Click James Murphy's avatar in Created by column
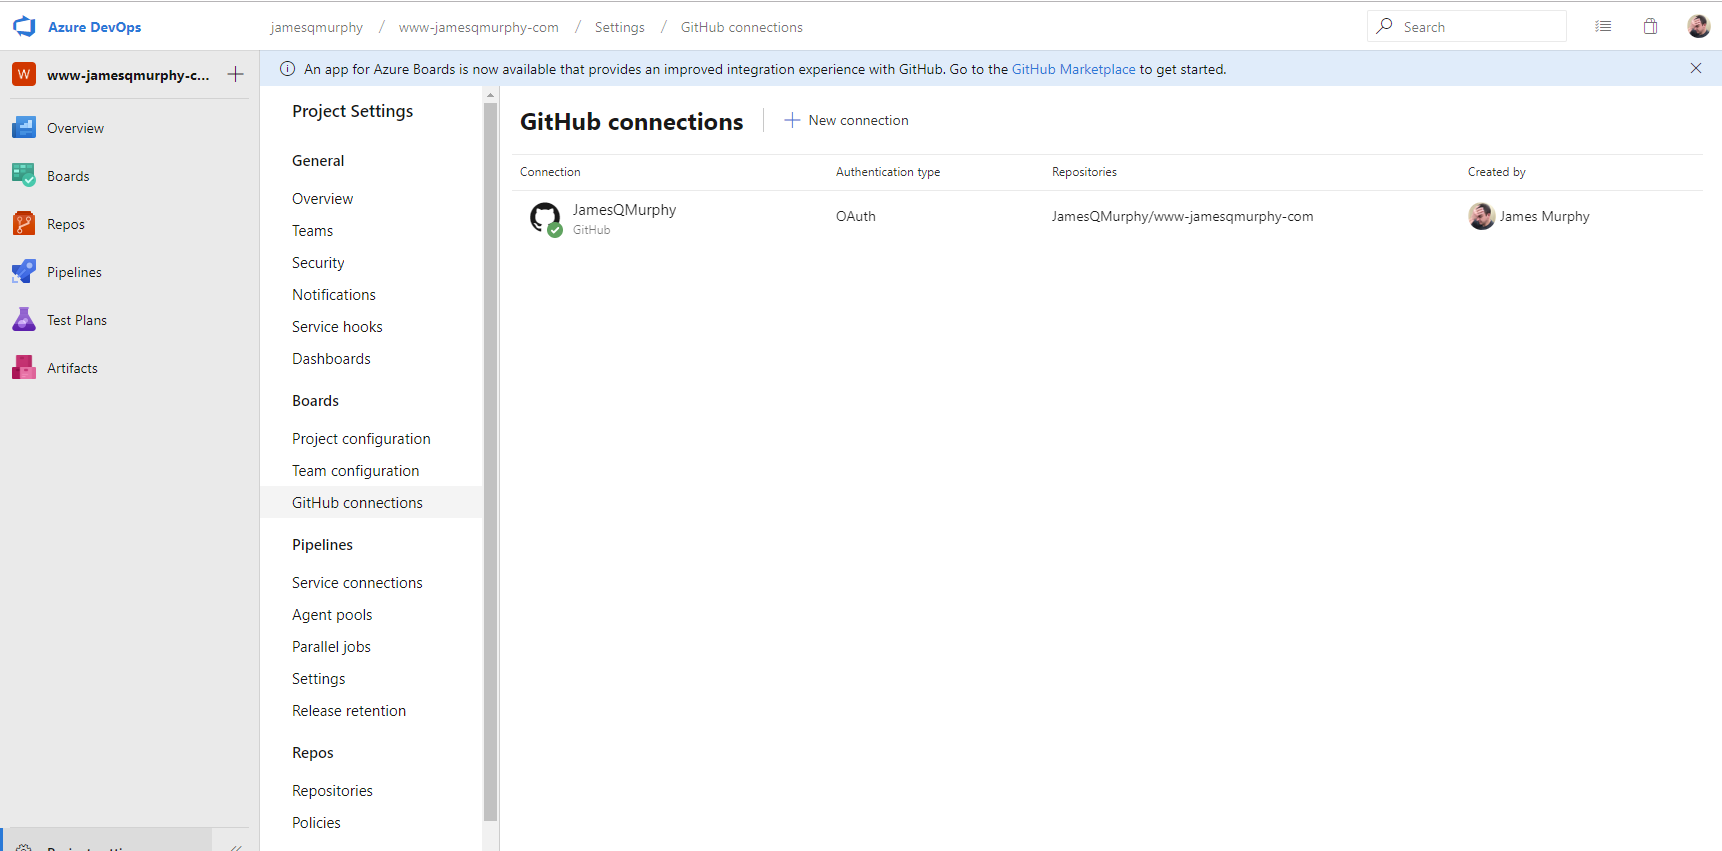The width and height of the screenshot is (1722, 851). tap(1481, 216)
